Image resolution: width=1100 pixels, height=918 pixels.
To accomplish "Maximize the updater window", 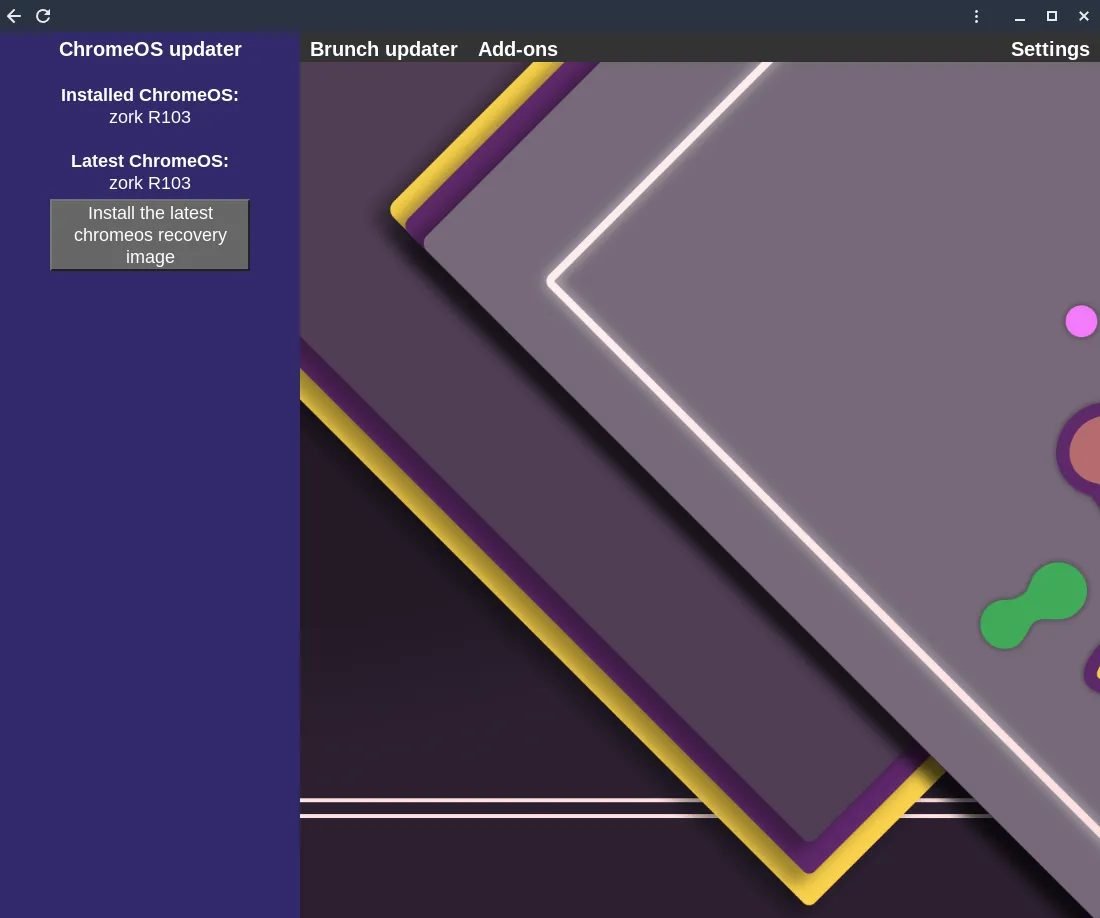I will pyautogui.click(x=1051, y=16).
